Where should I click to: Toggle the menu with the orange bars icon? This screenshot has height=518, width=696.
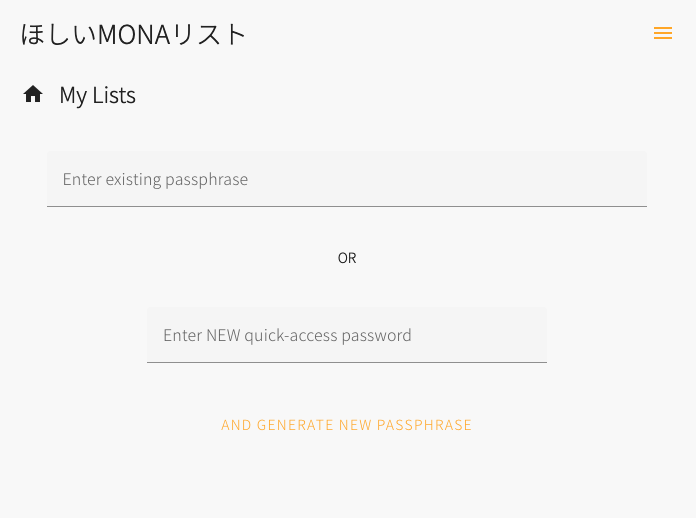click(663, 33)
